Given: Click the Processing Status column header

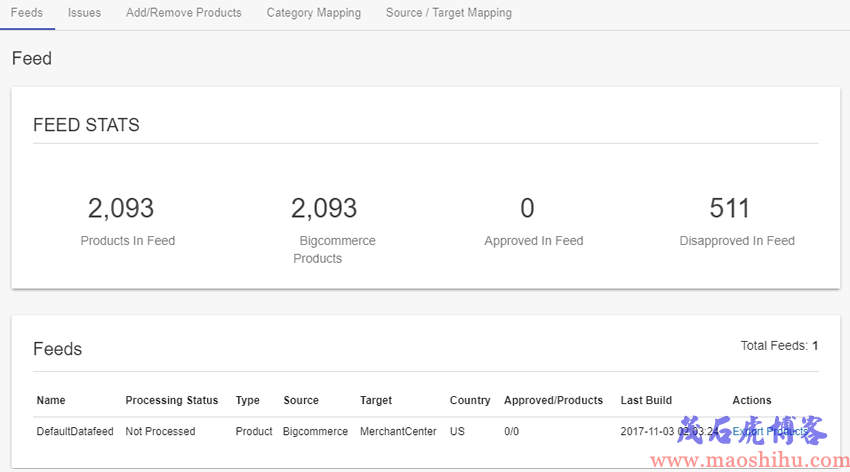Looking at the screenshot, I should 172,400.
